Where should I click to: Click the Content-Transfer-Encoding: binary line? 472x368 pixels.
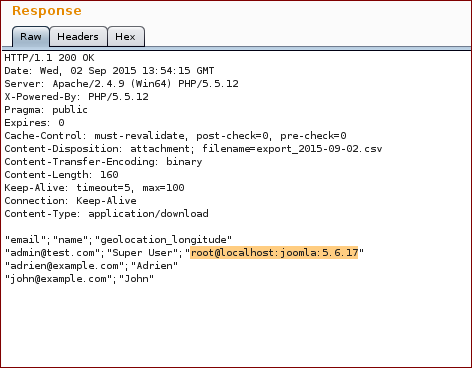(x=103, y=162)
